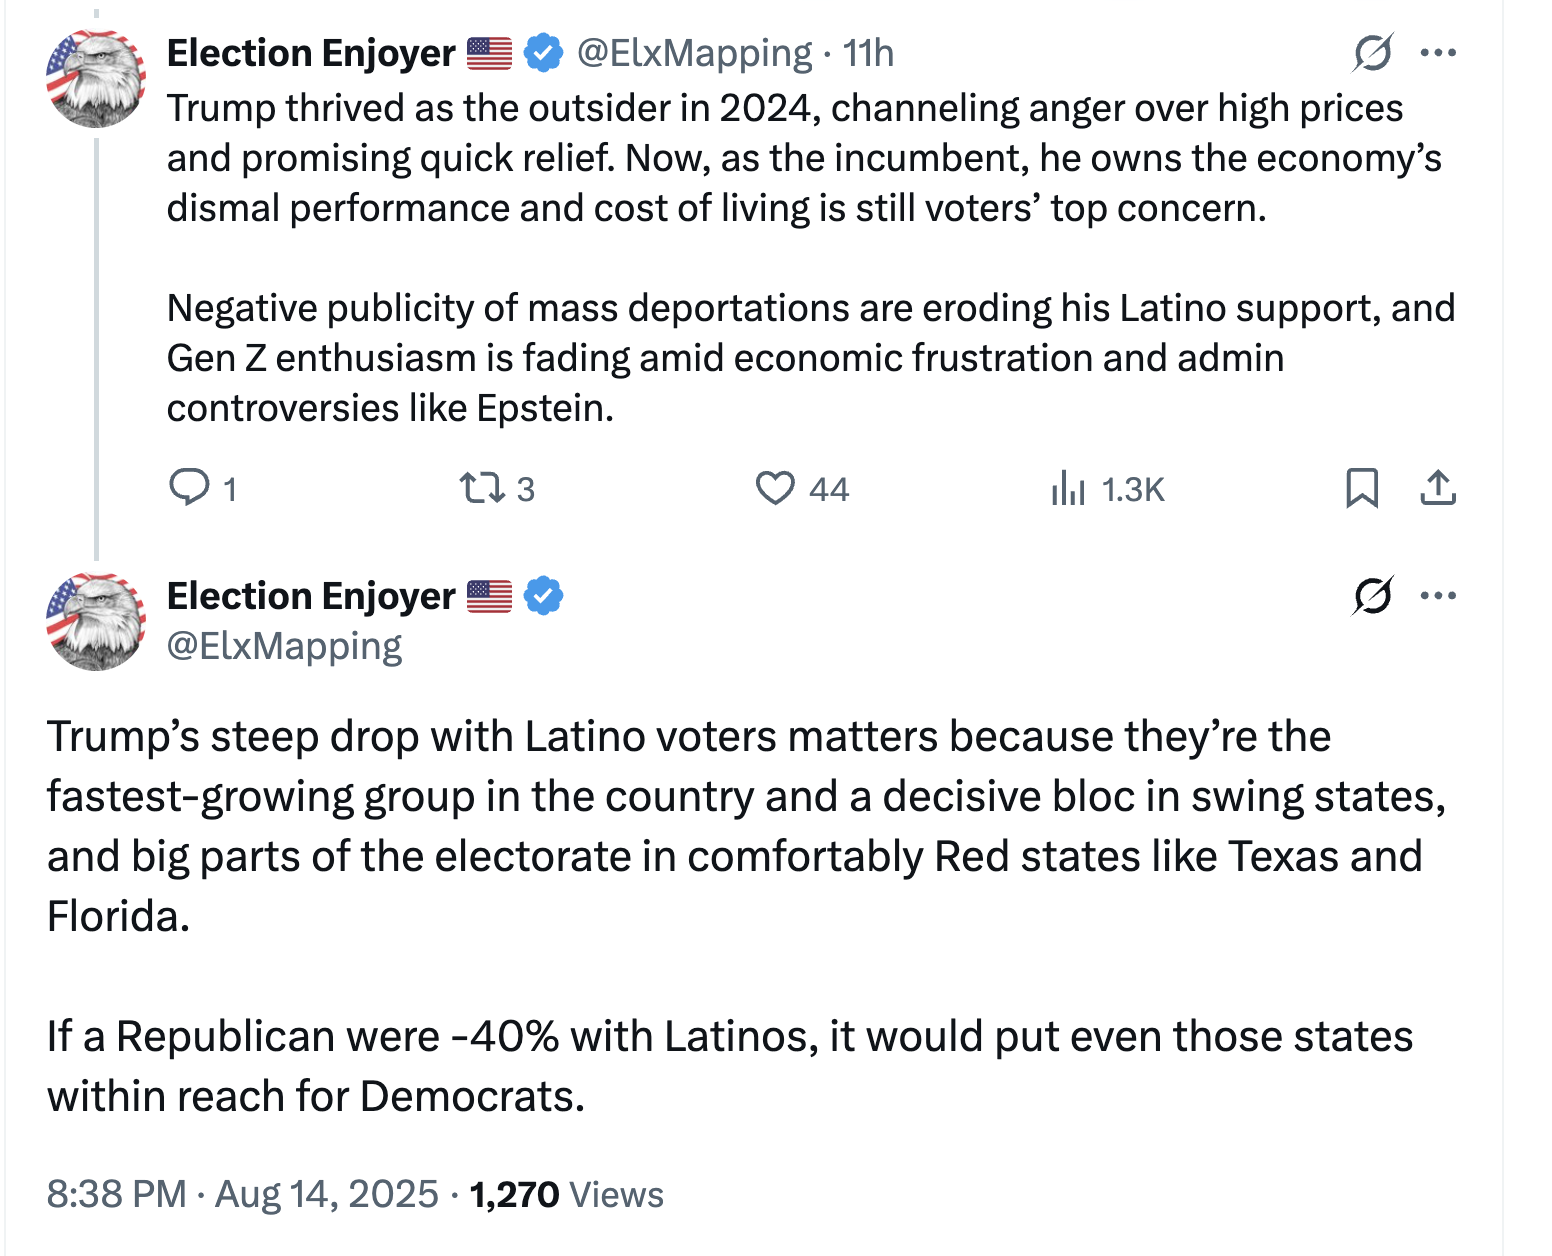Click the @ElxMapping handle in the first tweet
Image resolution: width=1552 pixels, height=1256 pixels.
coord(694,53)
